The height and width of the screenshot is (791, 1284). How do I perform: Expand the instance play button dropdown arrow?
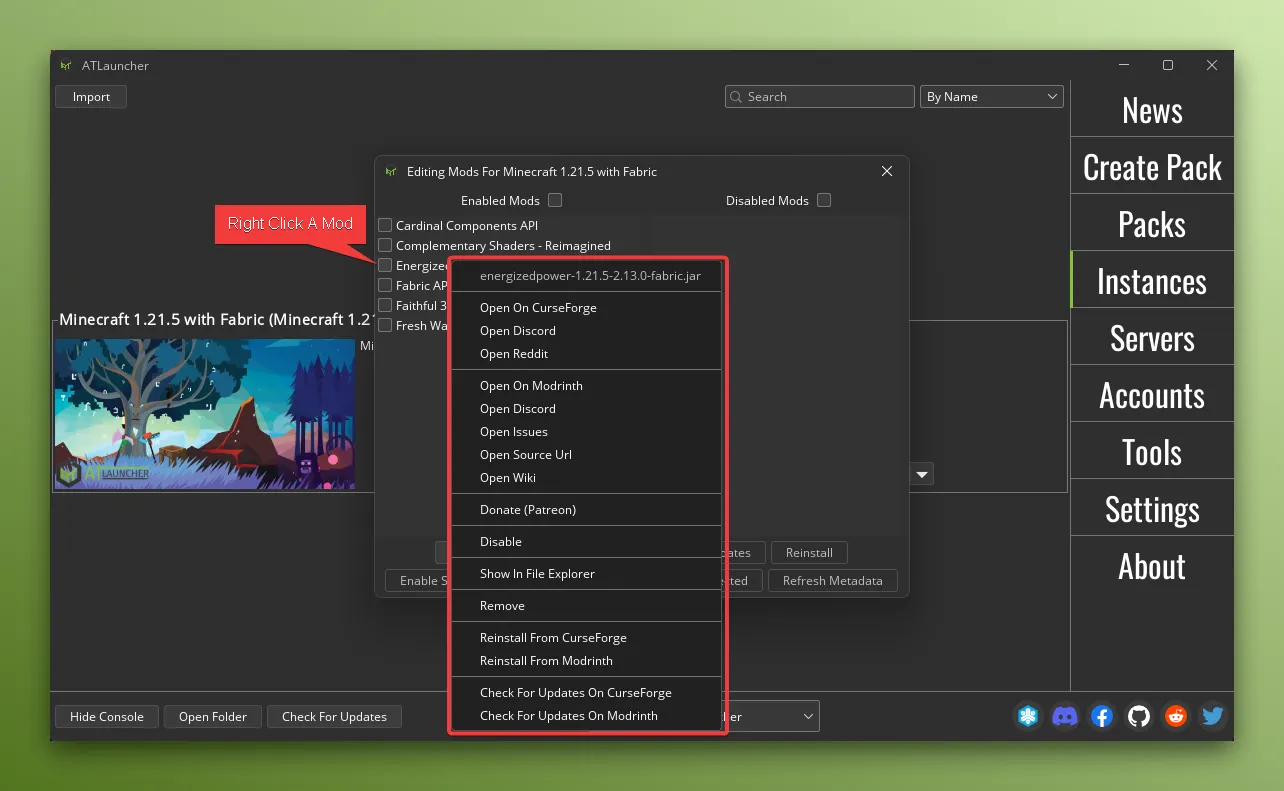point(922,474)
